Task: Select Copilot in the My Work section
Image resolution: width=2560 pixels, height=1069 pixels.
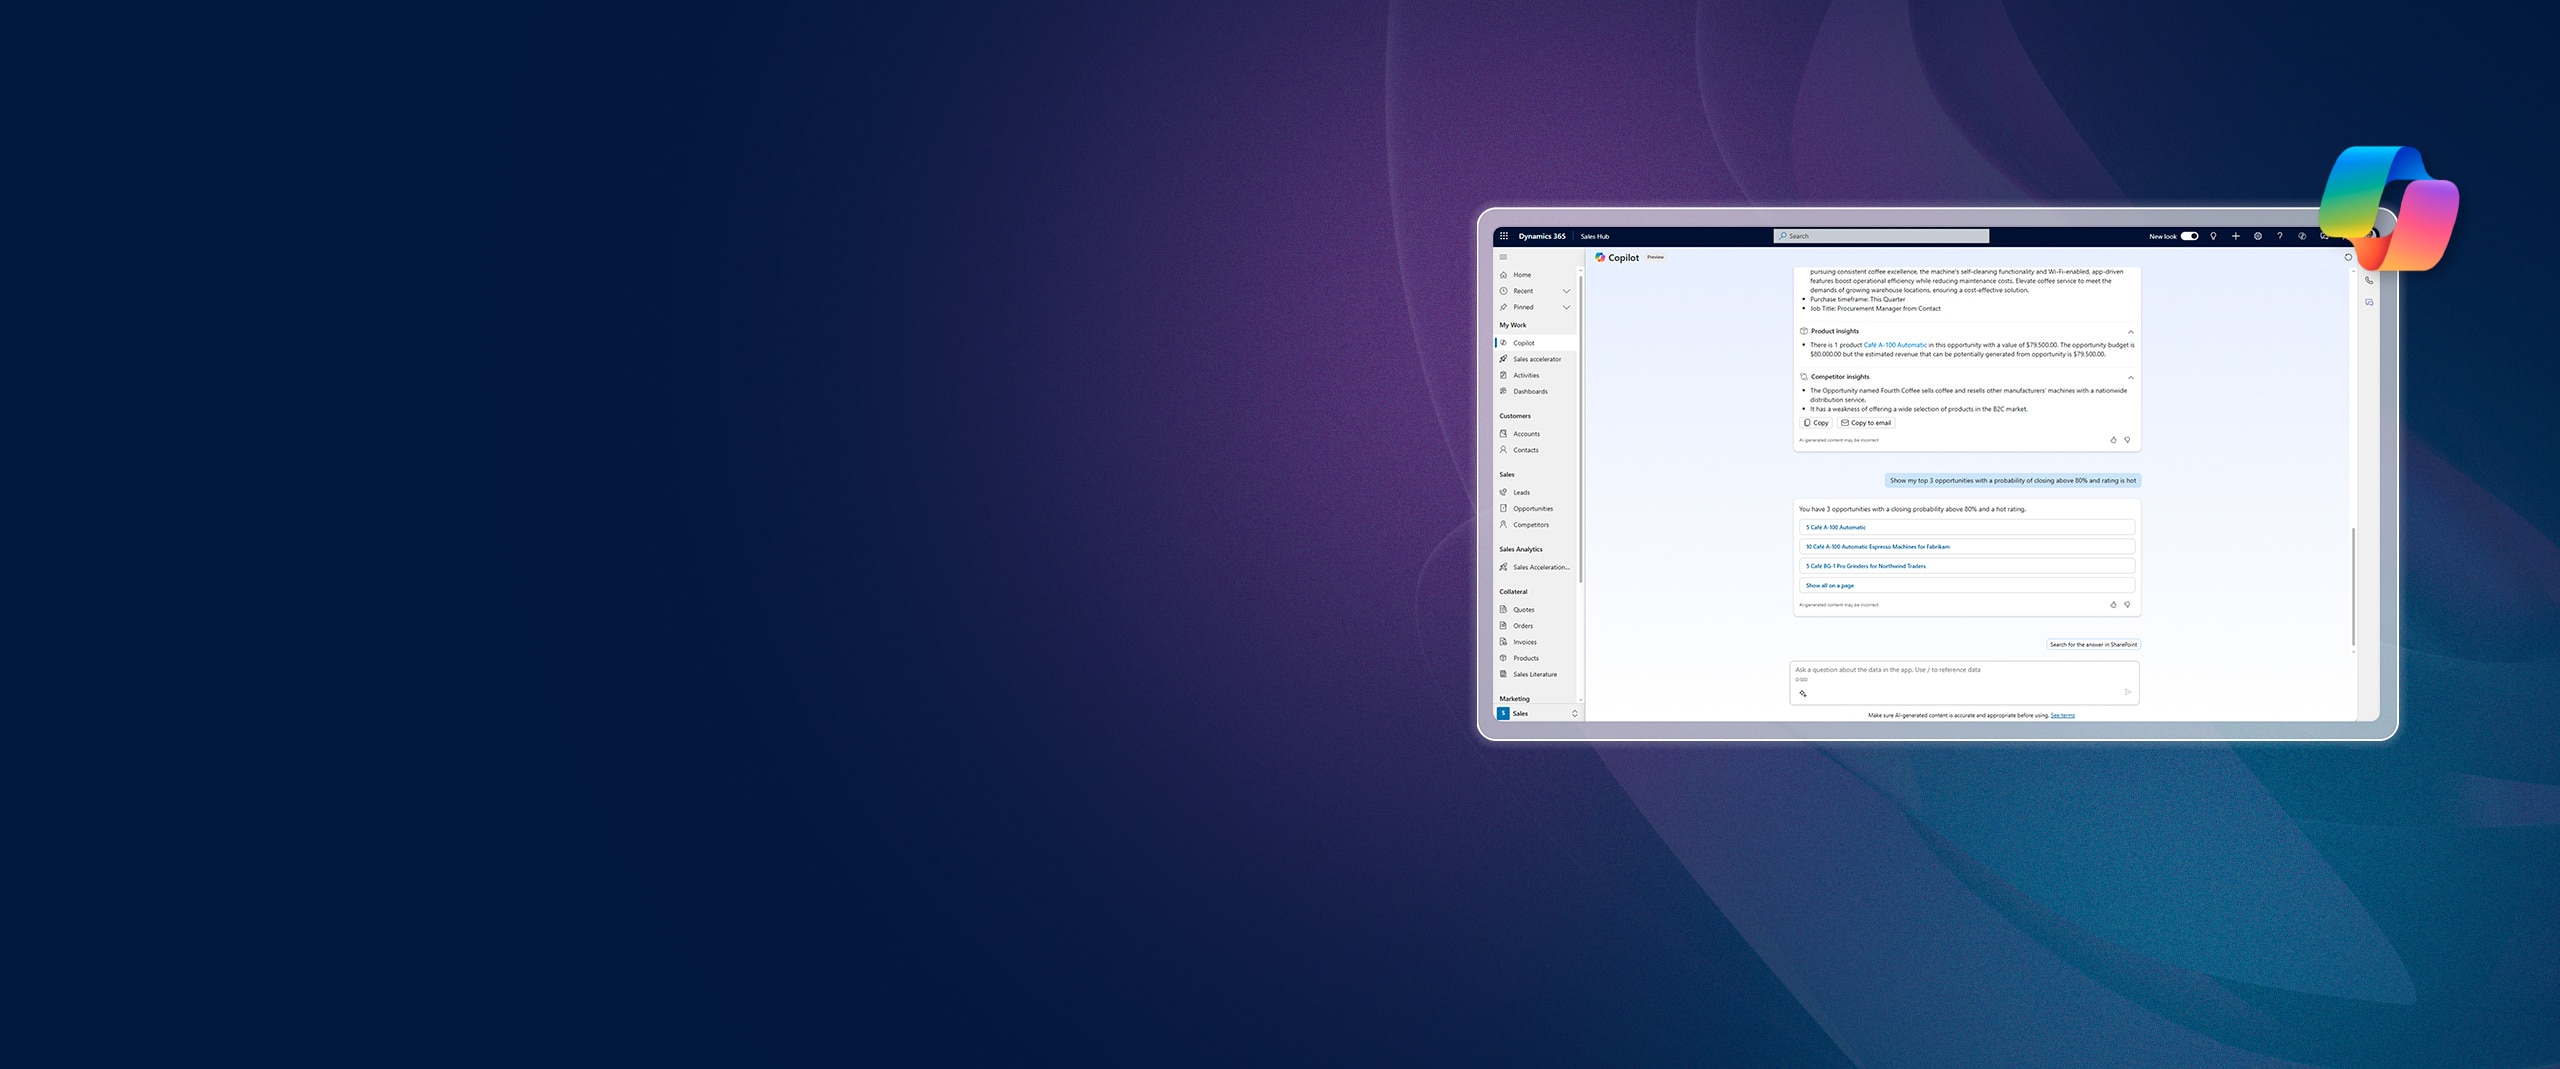Action: point(1523,342)
